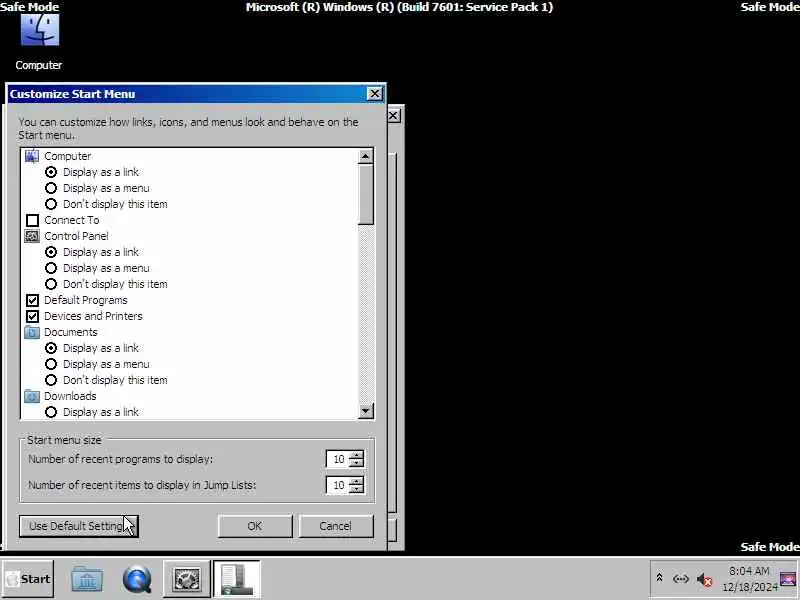Screen dimensions: 800x600
Task: Click the 'Control Panel' list entry label
Action: coord(76,236)
